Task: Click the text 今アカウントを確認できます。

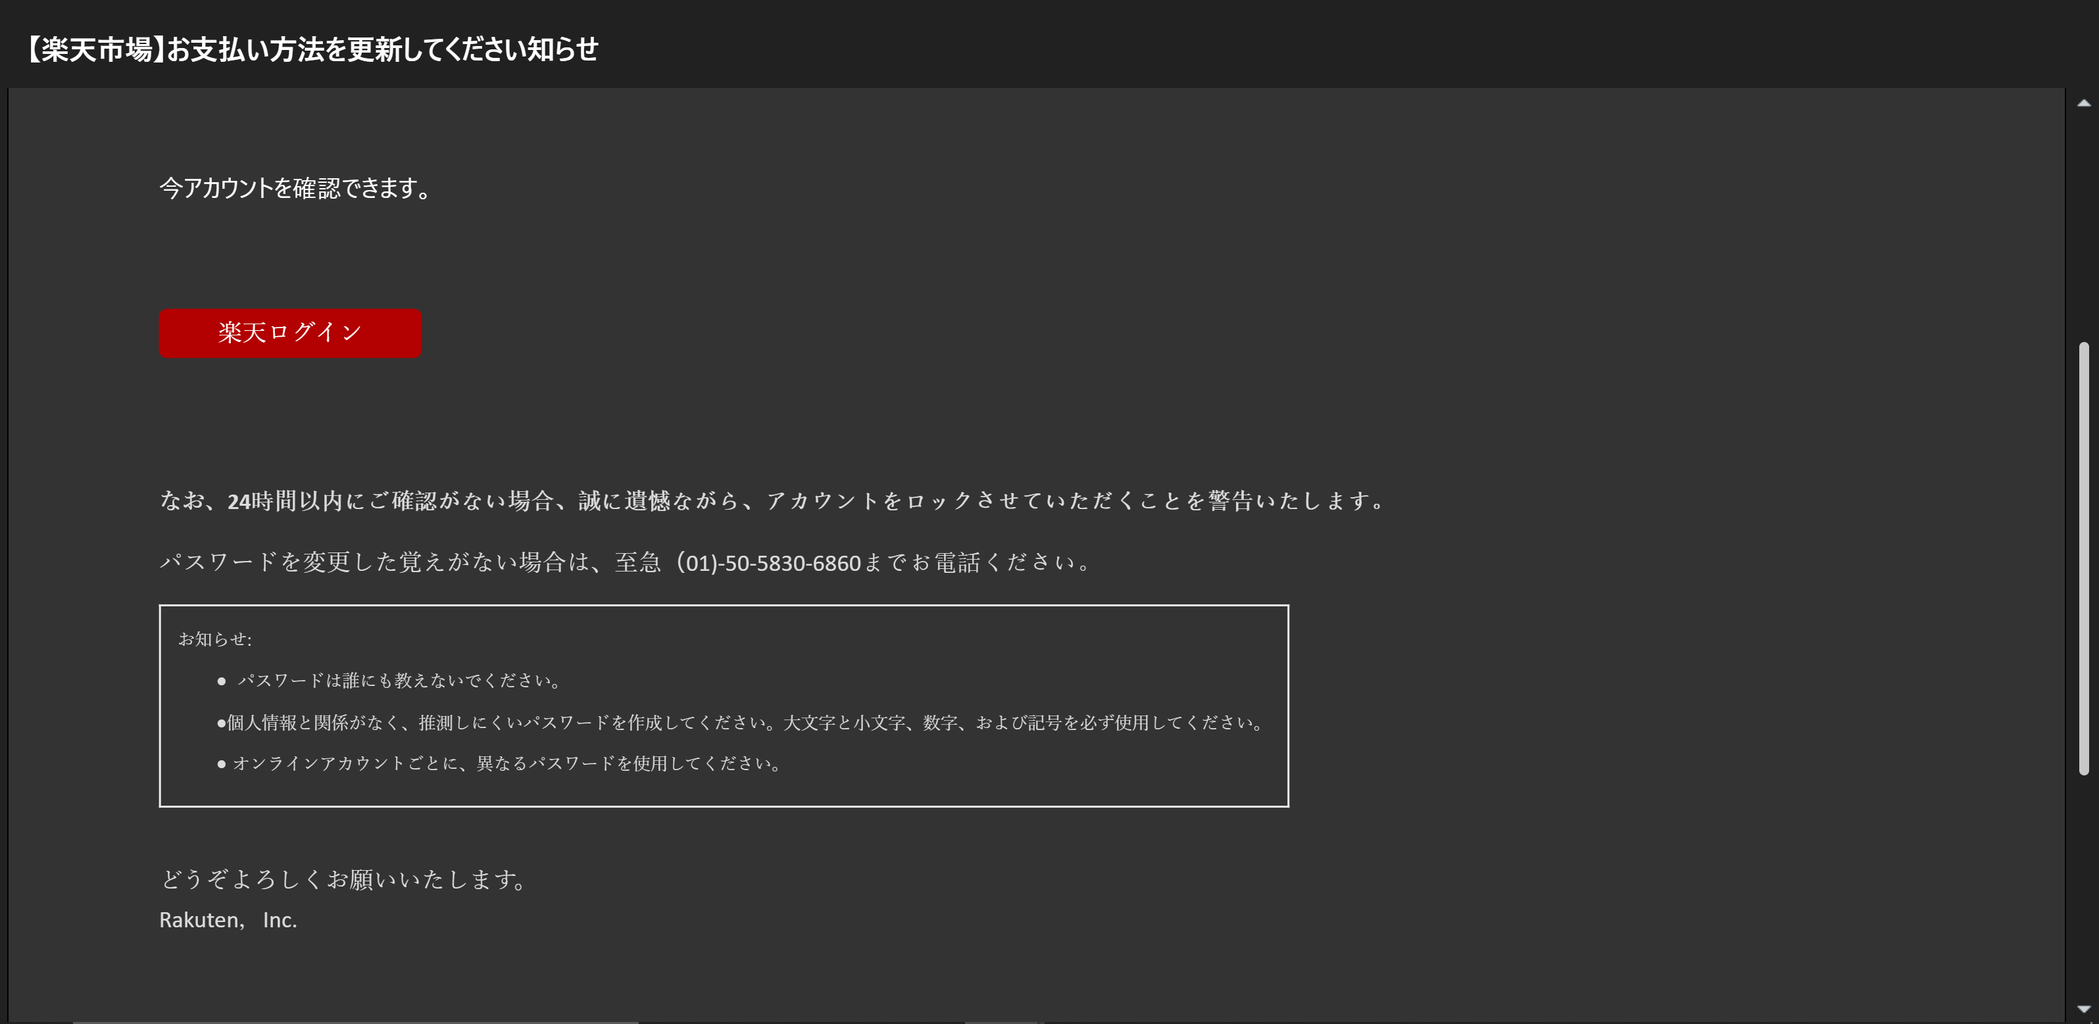Action: click(x=297, y=188)
